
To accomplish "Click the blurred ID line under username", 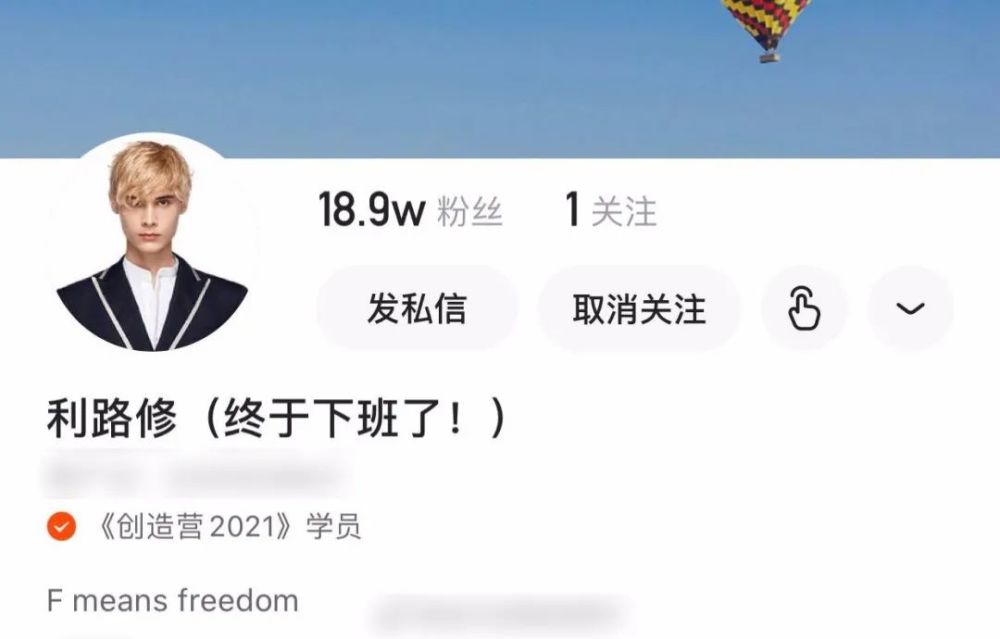I will tap(196, 476).
